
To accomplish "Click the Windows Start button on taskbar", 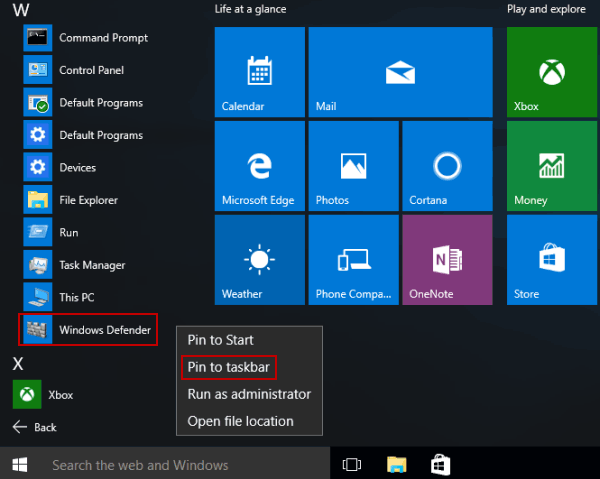I will pyautogui.click(x=20, y=465).
